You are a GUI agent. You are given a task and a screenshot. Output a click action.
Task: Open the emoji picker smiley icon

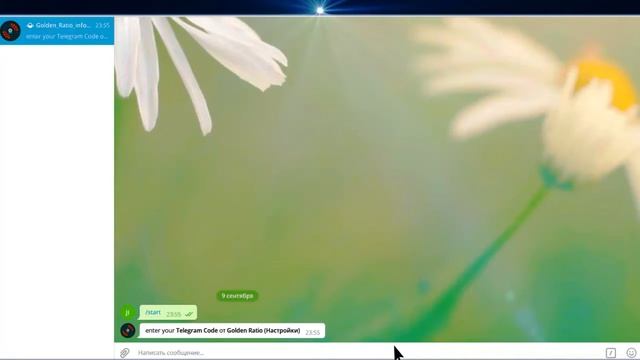tap(631, 353)
